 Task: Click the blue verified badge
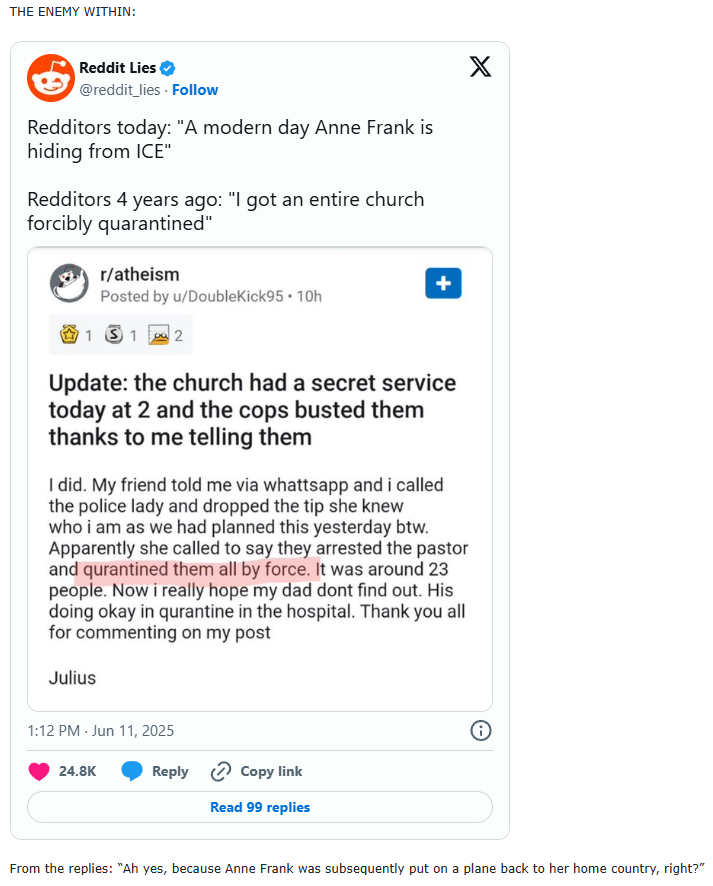click(169, 69)
